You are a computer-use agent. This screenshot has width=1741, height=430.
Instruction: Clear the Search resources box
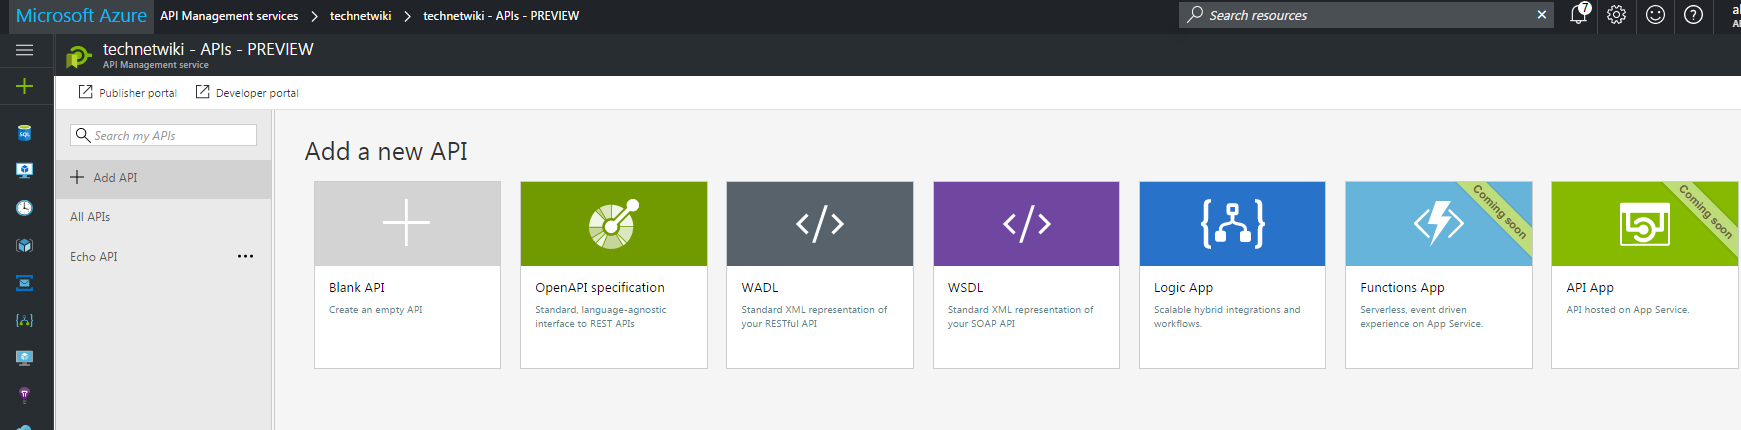pyautogui.click(x=1541, y=15)
